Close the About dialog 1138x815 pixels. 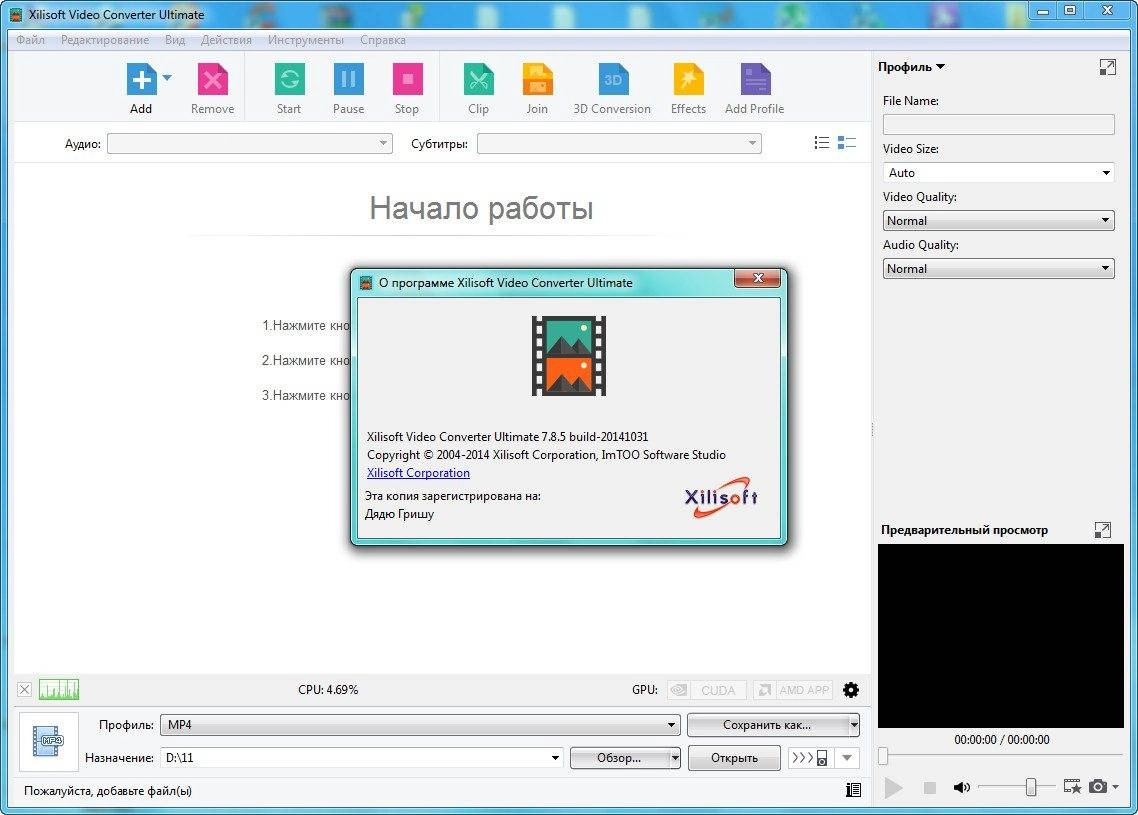(758, 278)
